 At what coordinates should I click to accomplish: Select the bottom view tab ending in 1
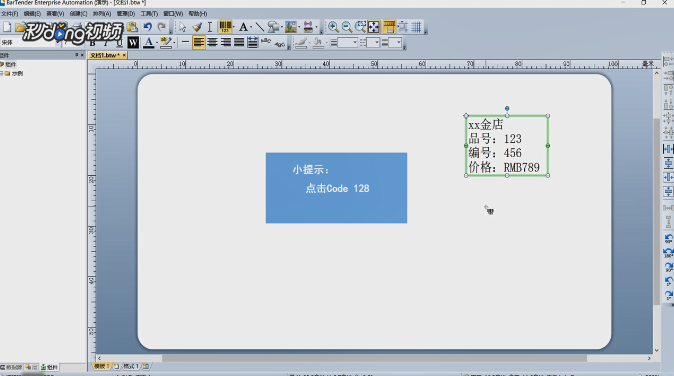101,366
